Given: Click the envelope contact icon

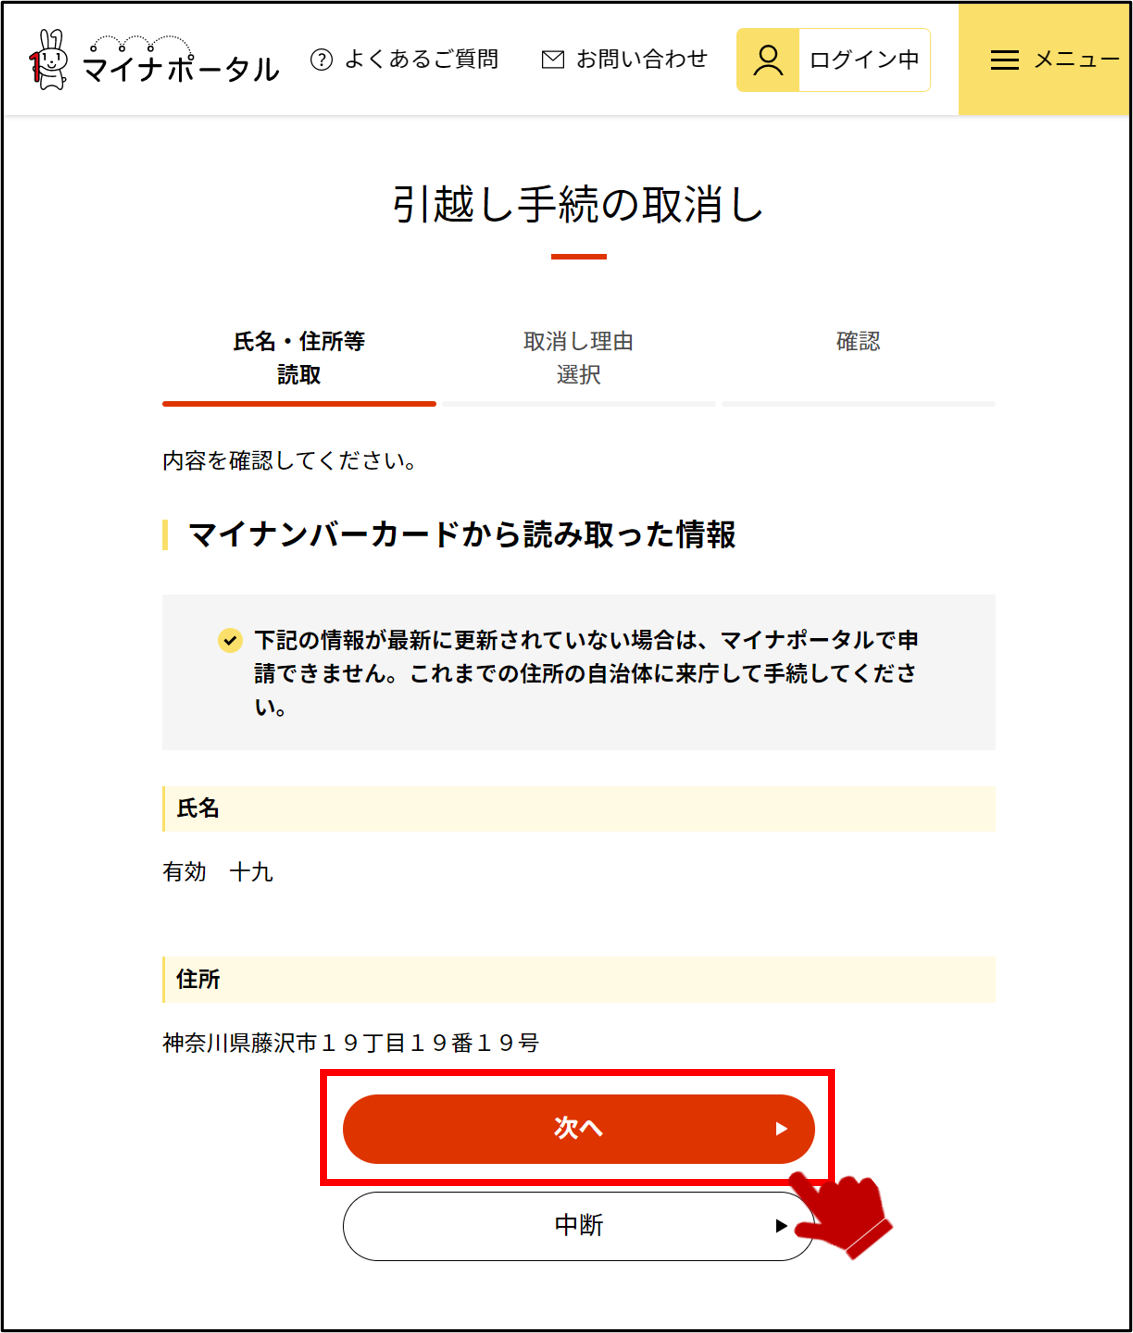Looking at the screenshot, I should (x=552, y=60).
